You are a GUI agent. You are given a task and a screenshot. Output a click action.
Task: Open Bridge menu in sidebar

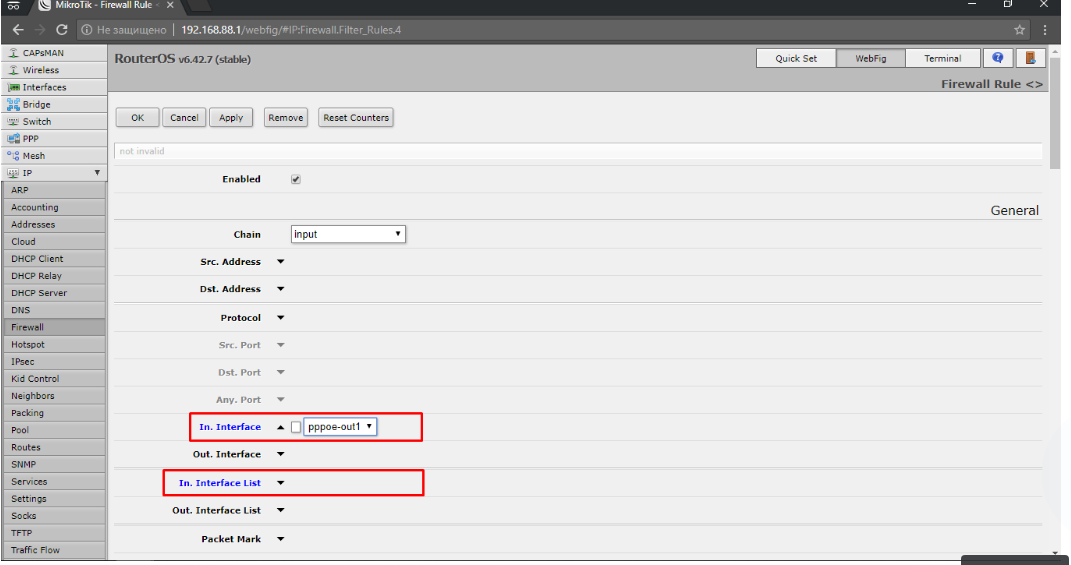click(54, 104)
